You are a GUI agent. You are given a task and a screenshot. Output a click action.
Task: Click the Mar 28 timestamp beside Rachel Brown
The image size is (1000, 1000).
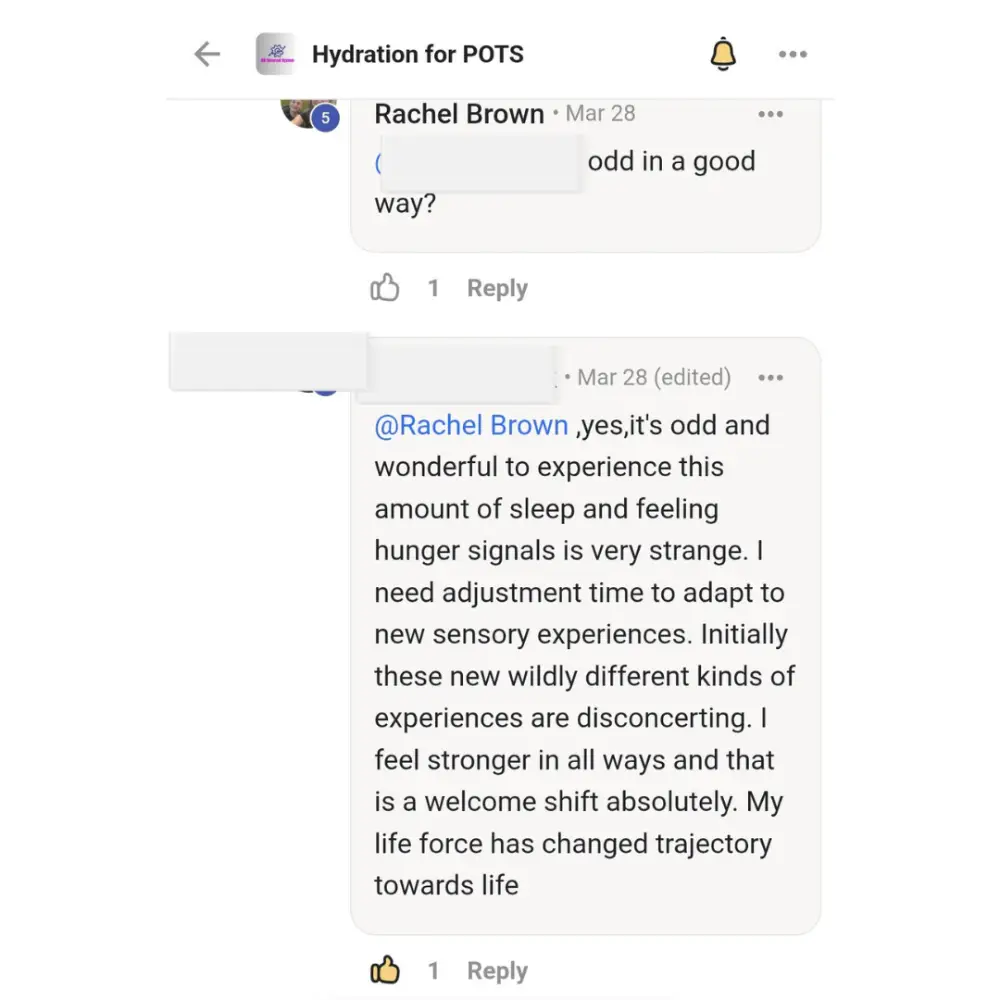(600, 114)
